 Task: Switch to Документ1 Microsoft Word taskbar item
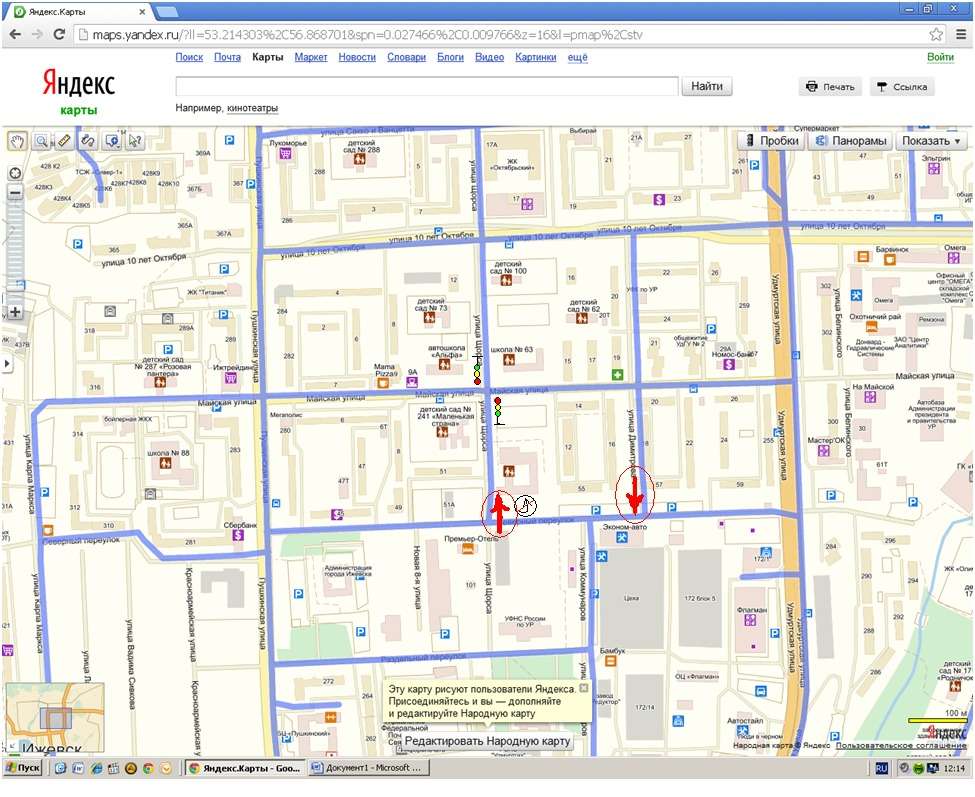pos(368,768)
